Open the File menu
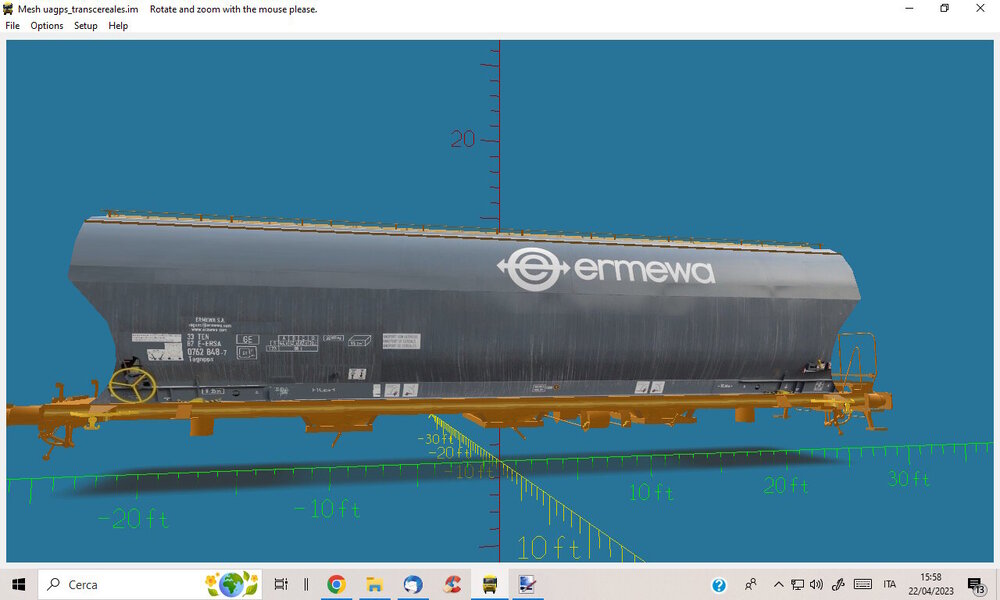This screenshot has height=600, width=1000. [x=12, y=26]
